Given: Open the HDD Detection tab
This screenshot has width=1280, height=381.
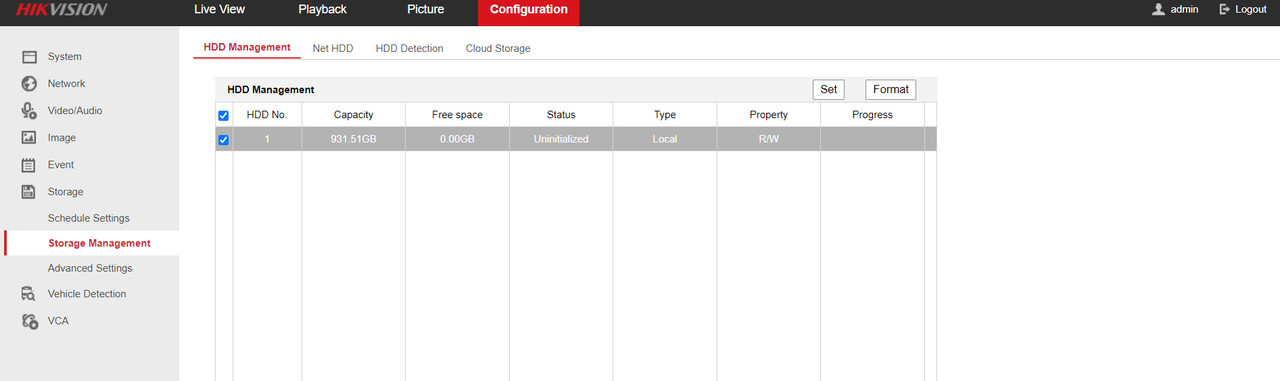Looking at the screenshot, I should (409, 48).
